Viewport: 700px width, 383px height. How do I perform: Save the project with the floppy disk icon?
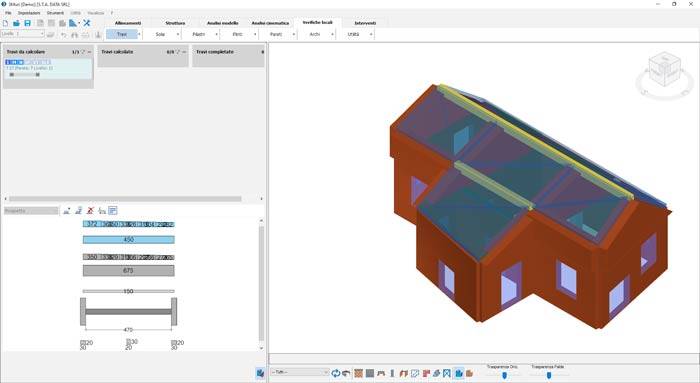28,23
